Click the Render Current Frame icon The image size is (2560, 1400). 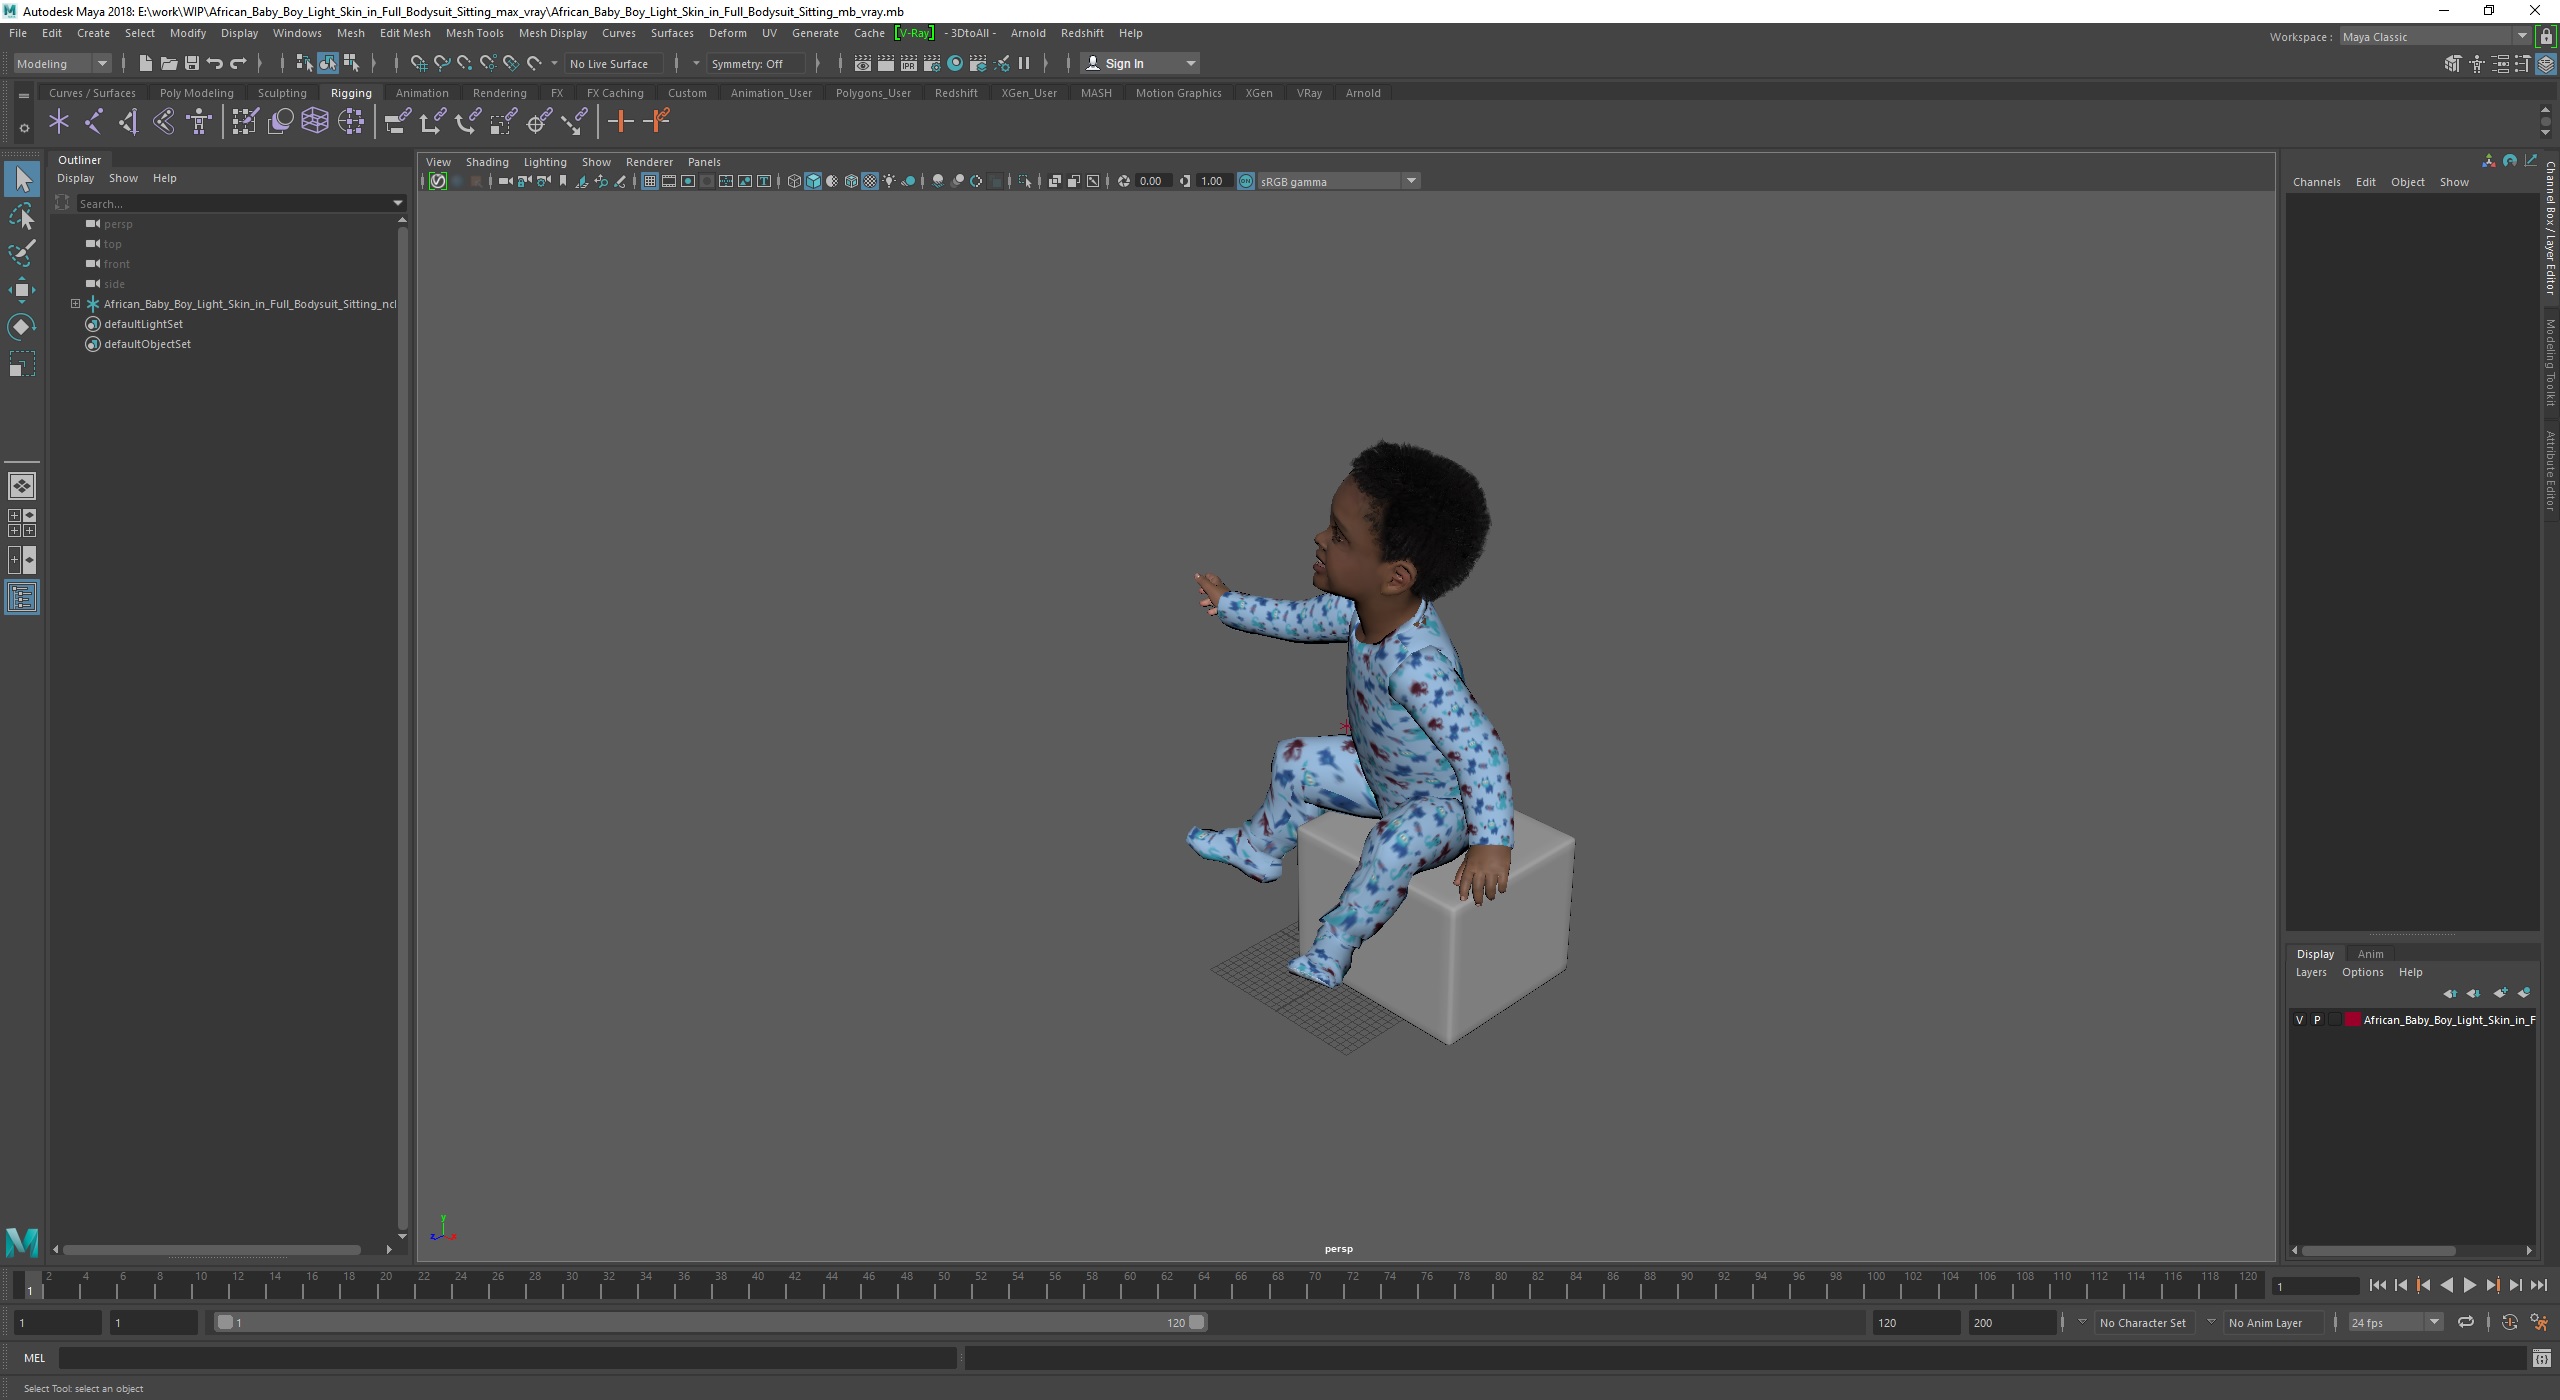885,63
